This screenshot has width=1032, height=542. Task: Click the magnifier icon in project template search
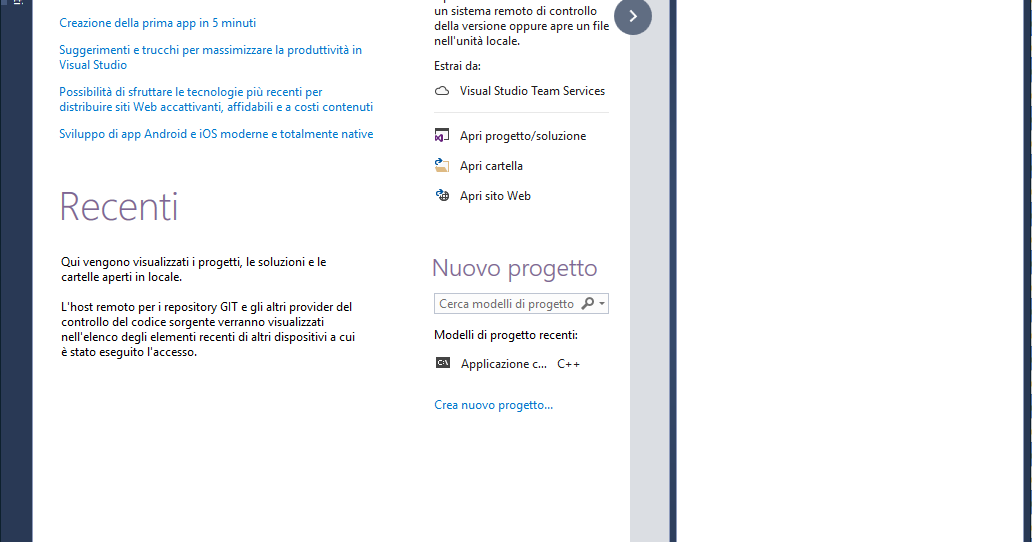click(587, 303)
